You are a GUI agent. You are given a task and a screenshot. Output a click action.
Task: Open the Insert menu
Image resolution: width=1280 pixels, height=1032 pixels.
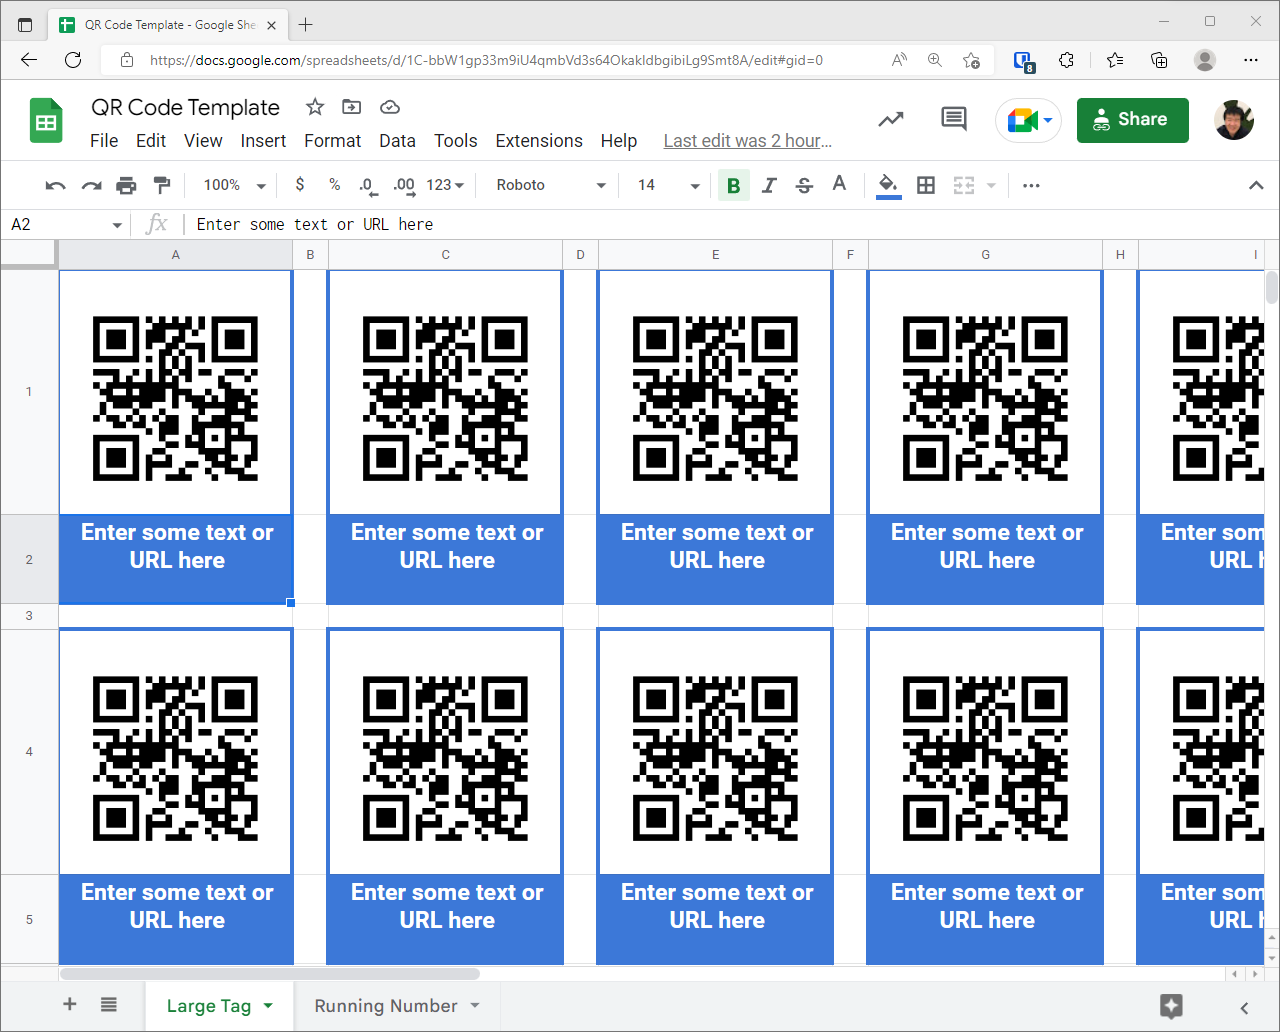pyautogui.click(x=263, y=141)
